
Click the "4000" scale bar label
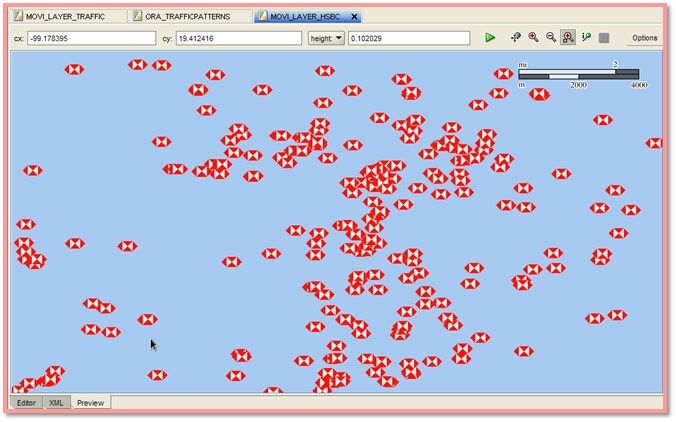coord(639,85)
